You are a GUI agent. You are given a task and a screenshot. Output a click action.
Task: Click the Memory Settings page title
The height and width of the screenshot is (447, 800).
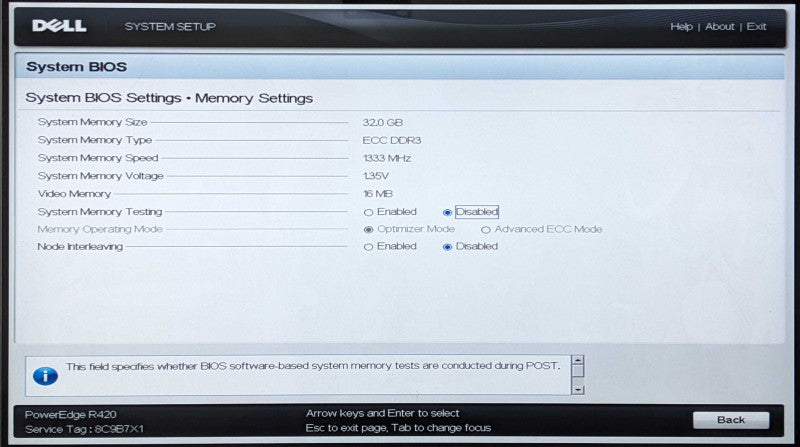(169, 98)
